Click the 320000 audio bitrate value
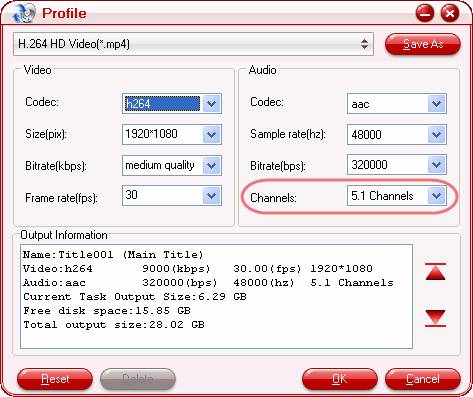Screen dimensions: 473x397 tap(369, 165)
